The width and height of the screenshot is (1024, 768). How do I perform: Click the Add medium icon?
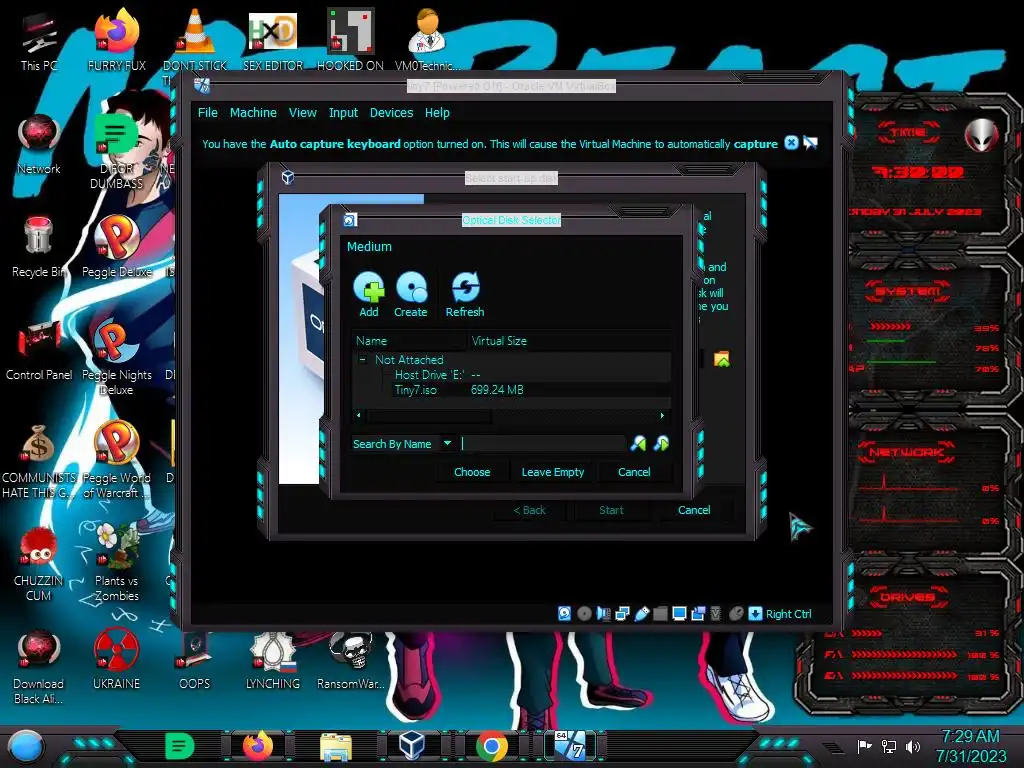click(369, 287)
